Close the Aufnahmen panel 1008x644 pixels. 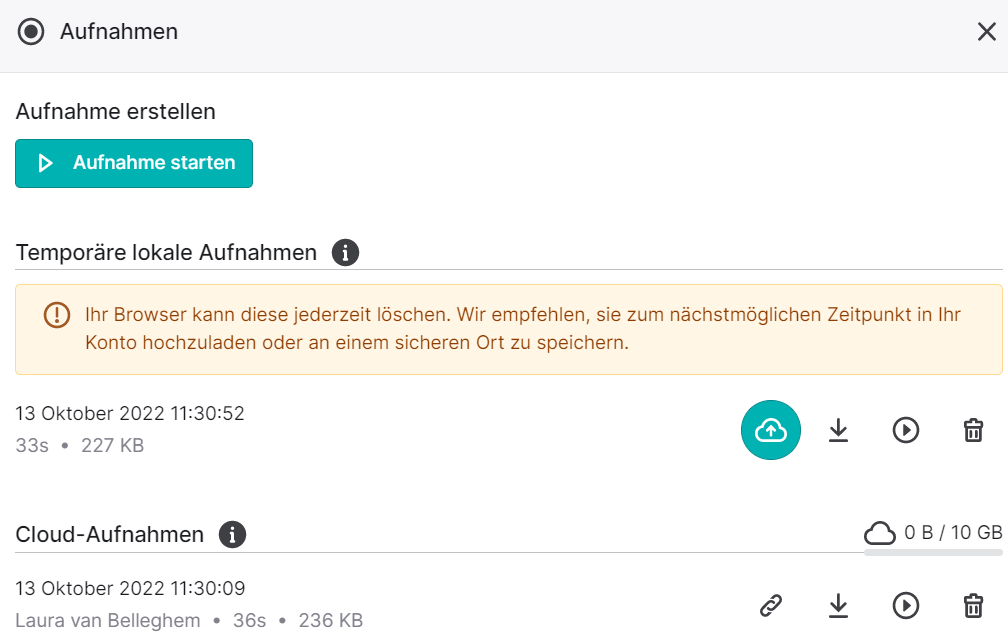pyautogui.click(x=987, y=31)
